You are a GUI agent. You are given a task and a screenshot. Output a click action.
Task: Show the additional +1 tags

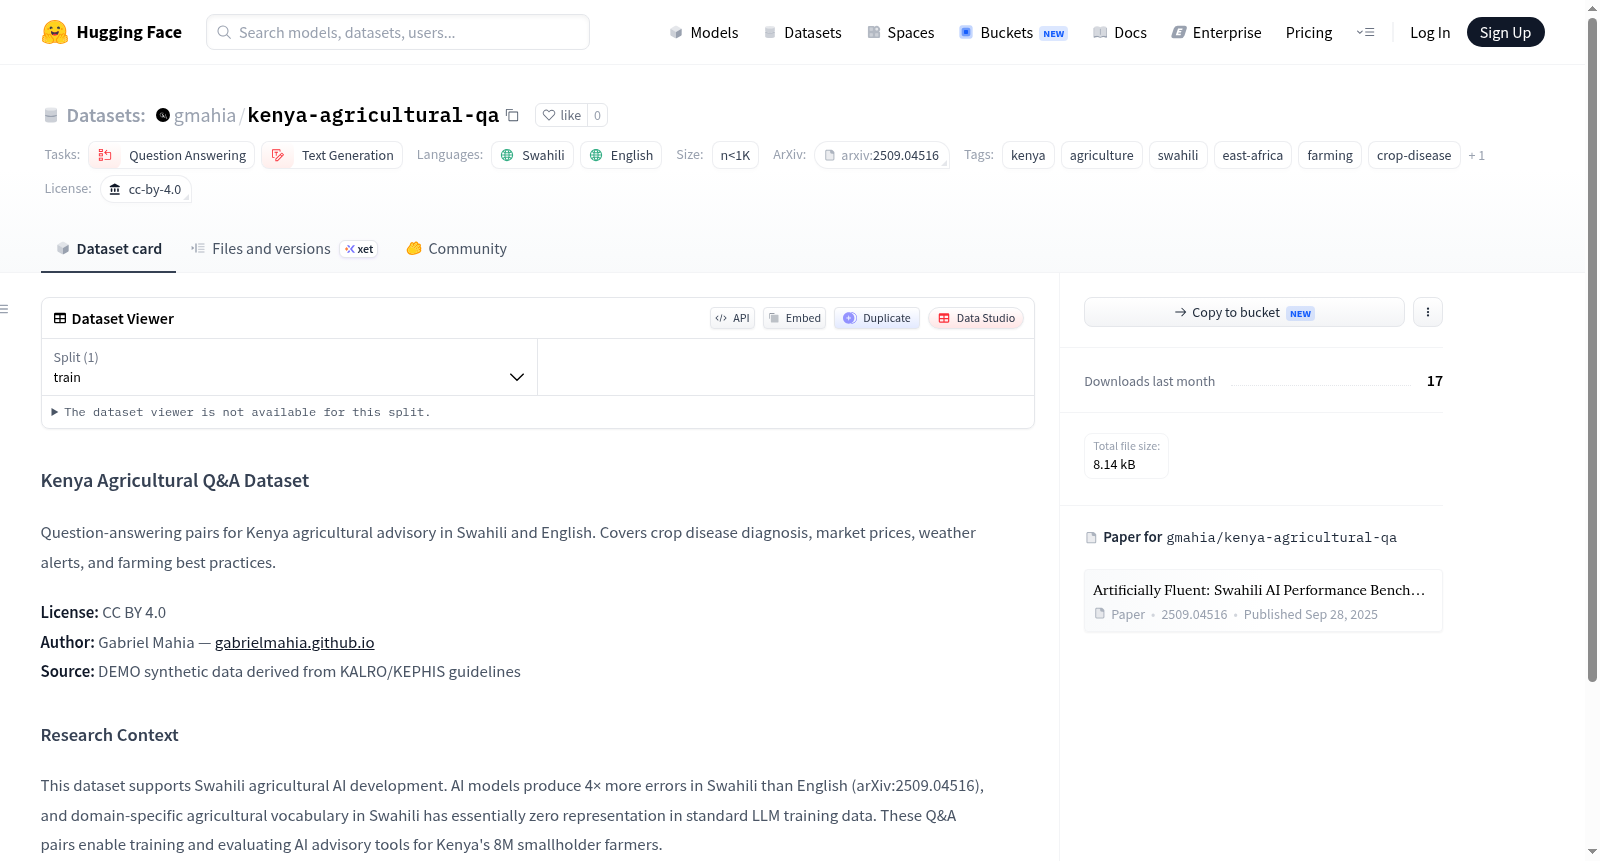pos(1476,155)
